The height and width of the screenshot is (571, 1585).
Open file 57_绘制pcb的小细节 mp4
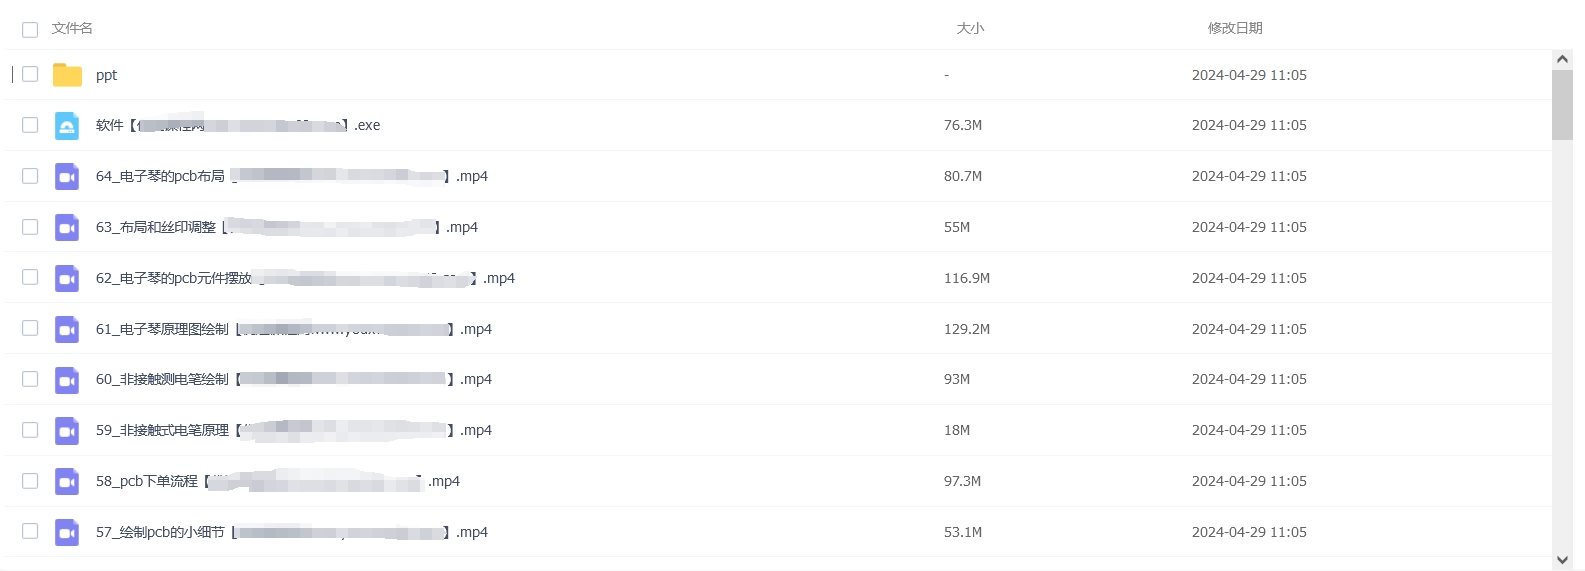click(x=292, y=532)
